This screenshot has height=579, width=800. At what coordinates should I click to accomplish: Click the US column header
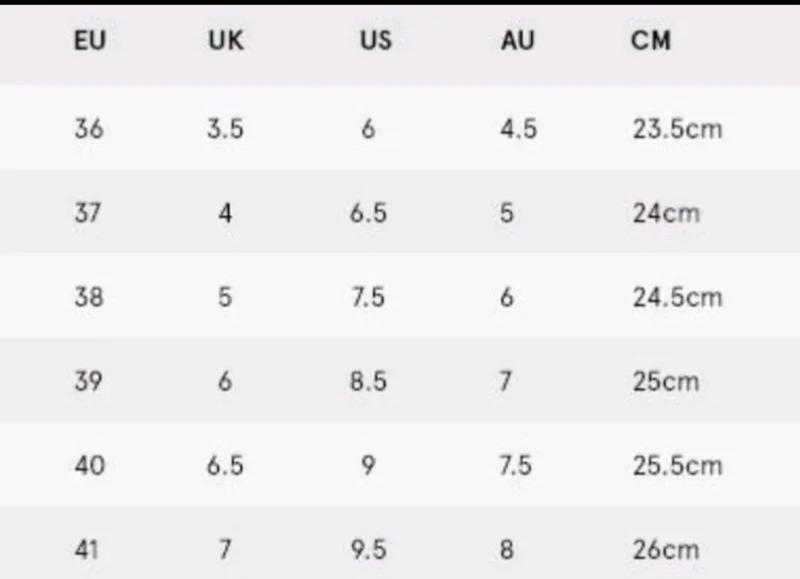click(376, 40)
